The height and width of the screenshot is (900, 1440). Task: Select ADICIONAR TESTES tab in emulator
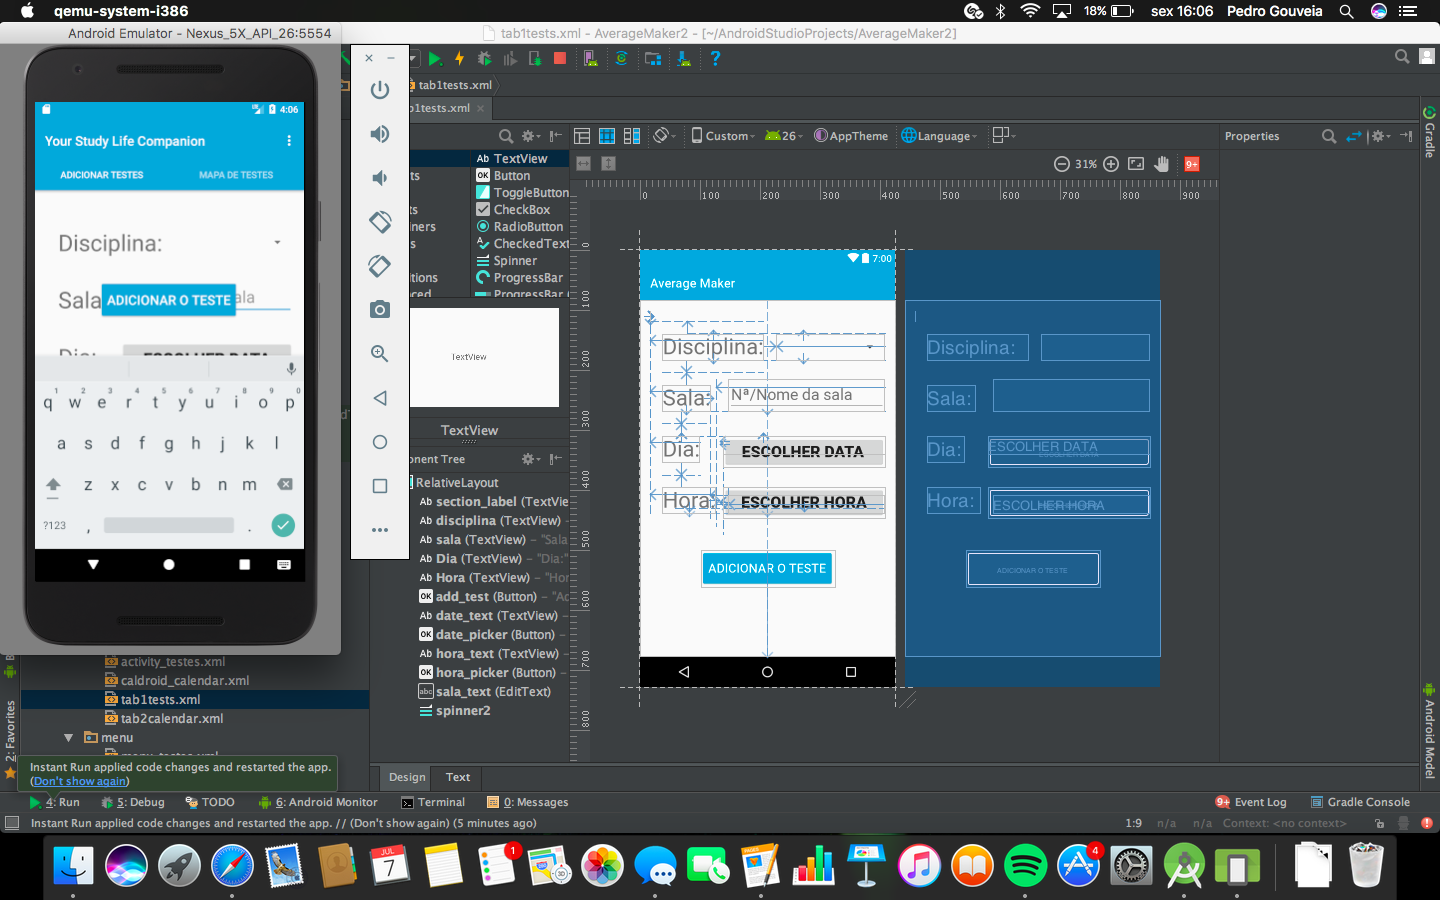pyautogui.click(x=102, y=175)
